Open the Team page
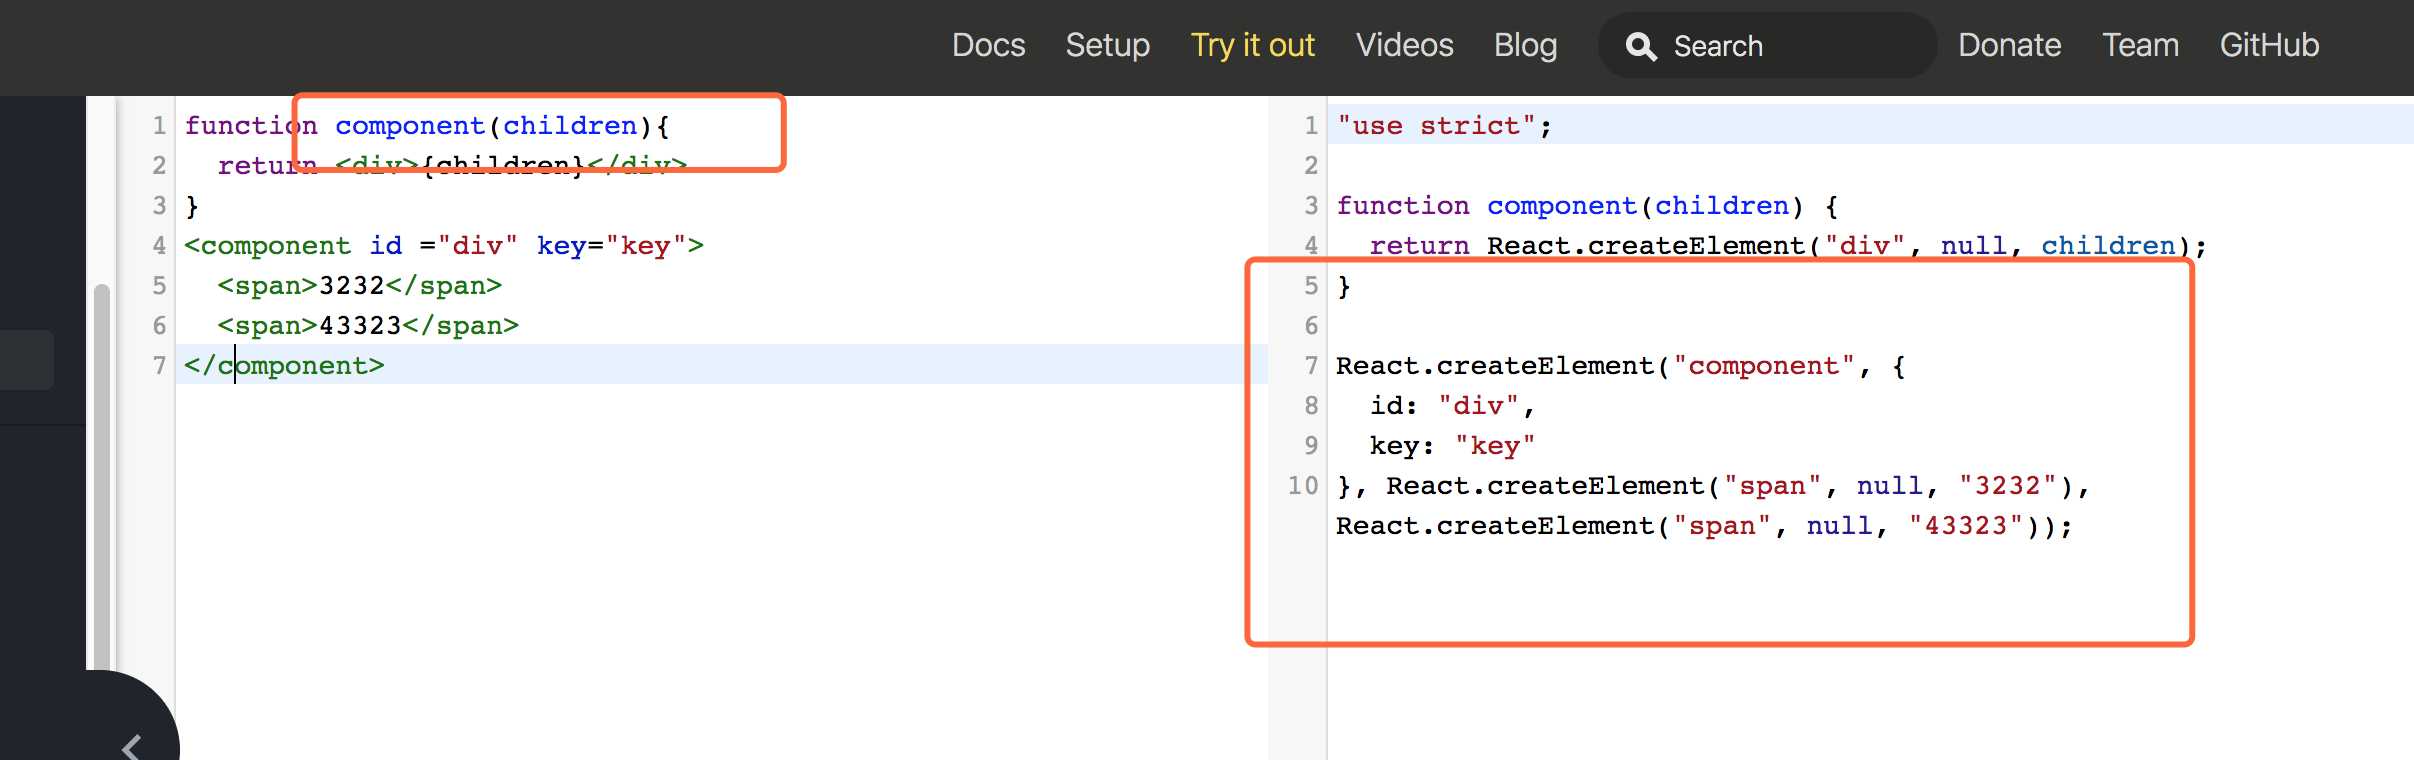 (x=2140, y=45)
